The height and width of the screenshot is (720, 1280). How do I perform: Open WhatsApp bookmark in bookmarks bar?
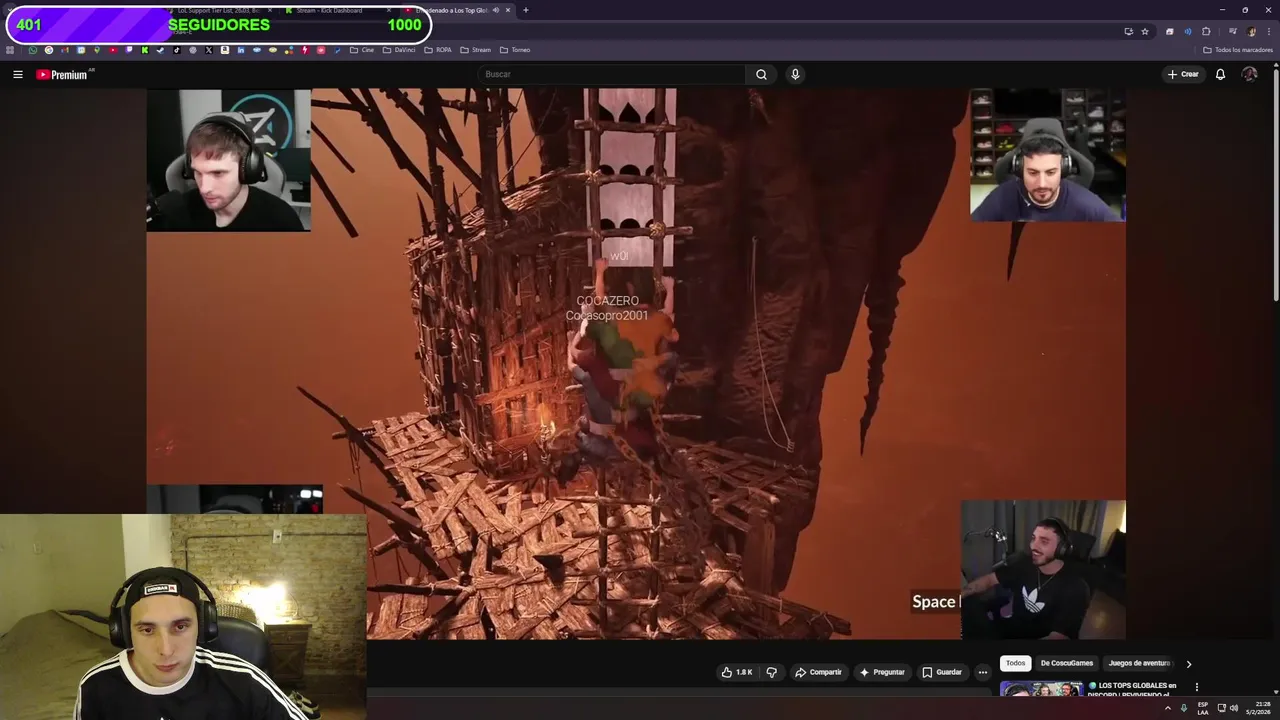[x=32, y=50]
